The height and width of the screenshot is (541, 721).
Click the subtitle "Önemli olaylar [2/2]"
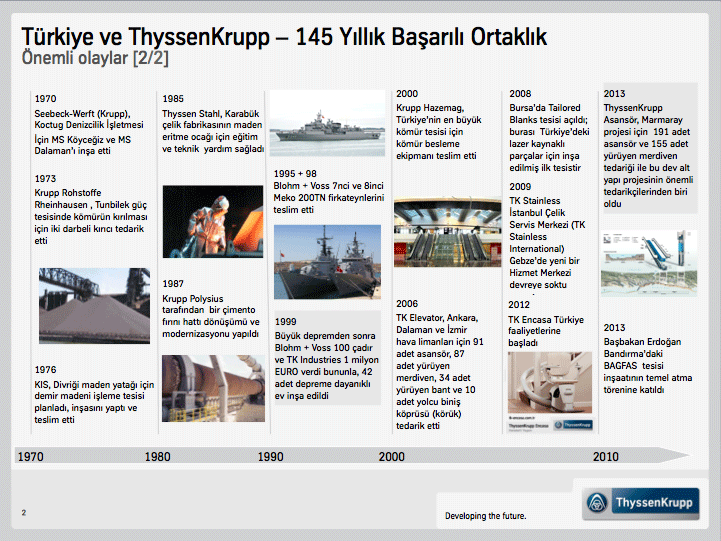point(95,58)
